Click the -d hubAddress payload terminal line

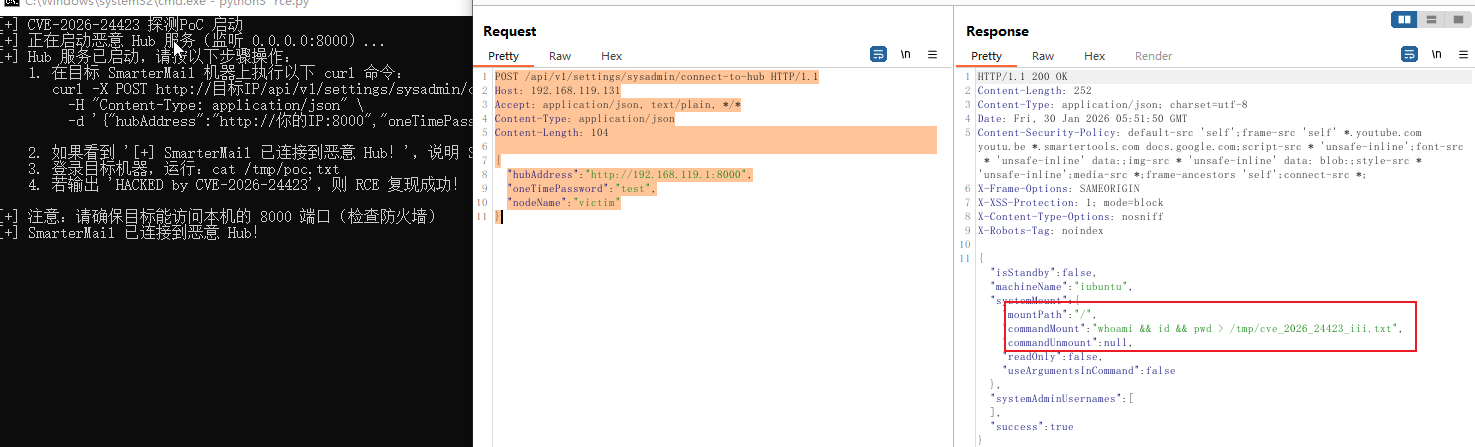pos(271,121)
